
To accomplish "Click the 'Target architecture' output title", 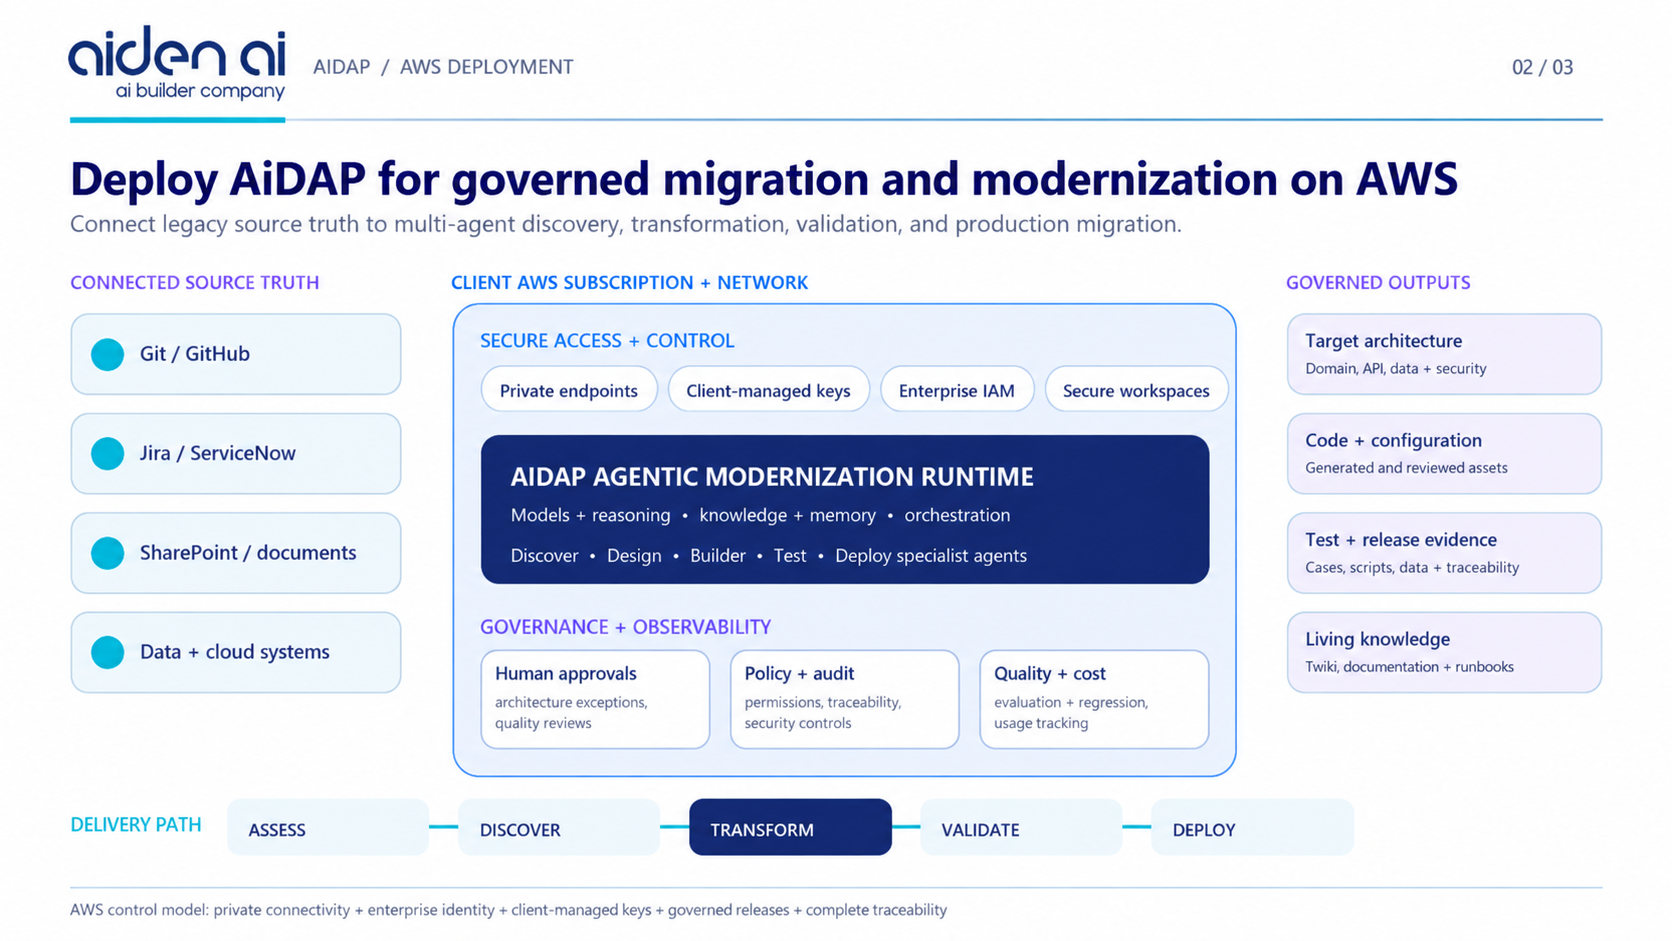I will tap(1384, 341).
